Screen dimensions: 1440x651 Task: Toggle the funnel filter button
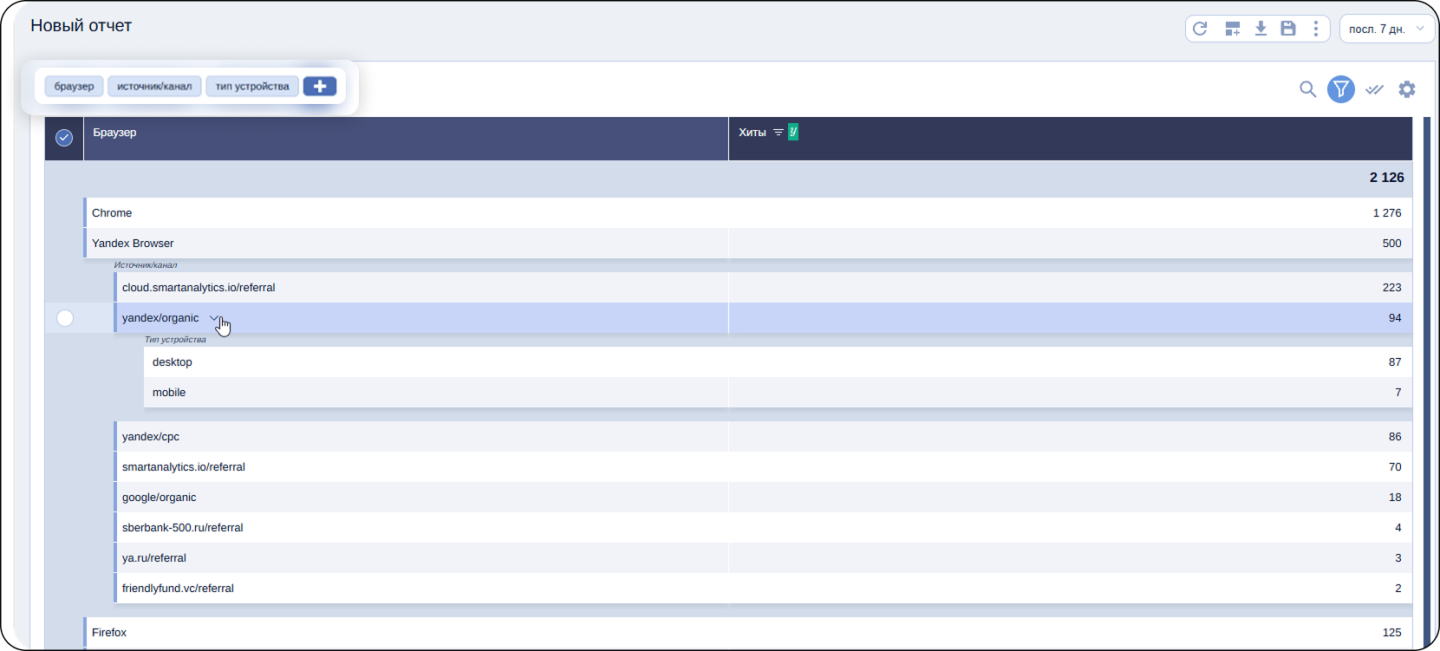(1340, 89)
